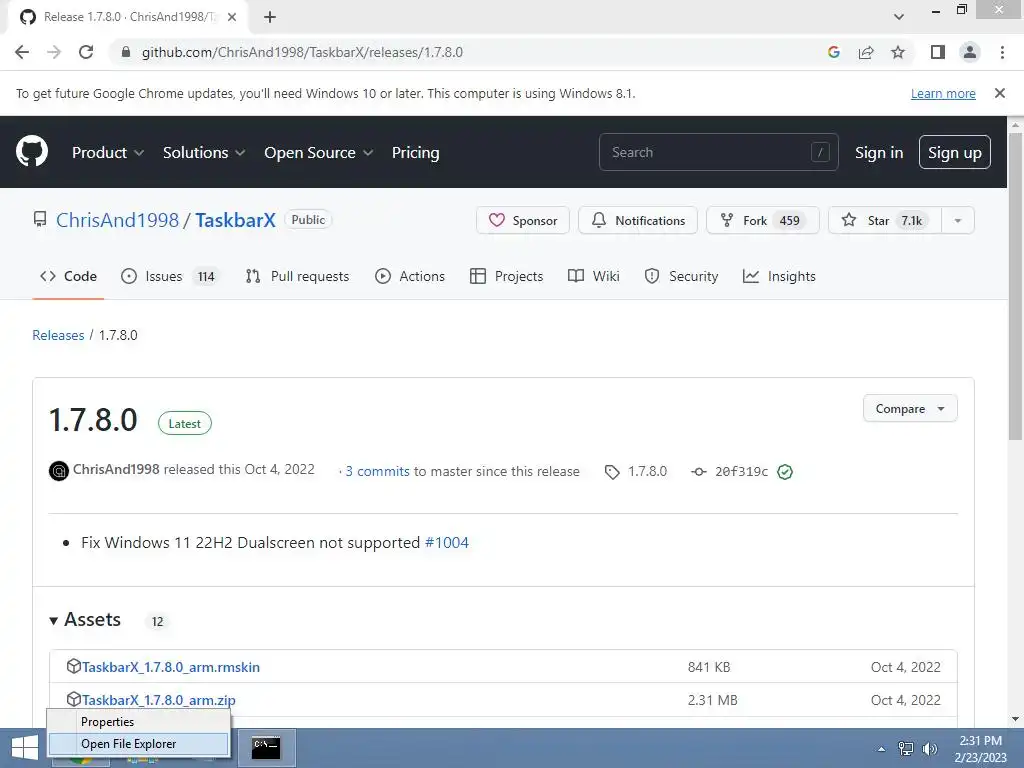The image size is (1024, 768).
Task: Switch to the Actions tab
Action: (409, 276)
